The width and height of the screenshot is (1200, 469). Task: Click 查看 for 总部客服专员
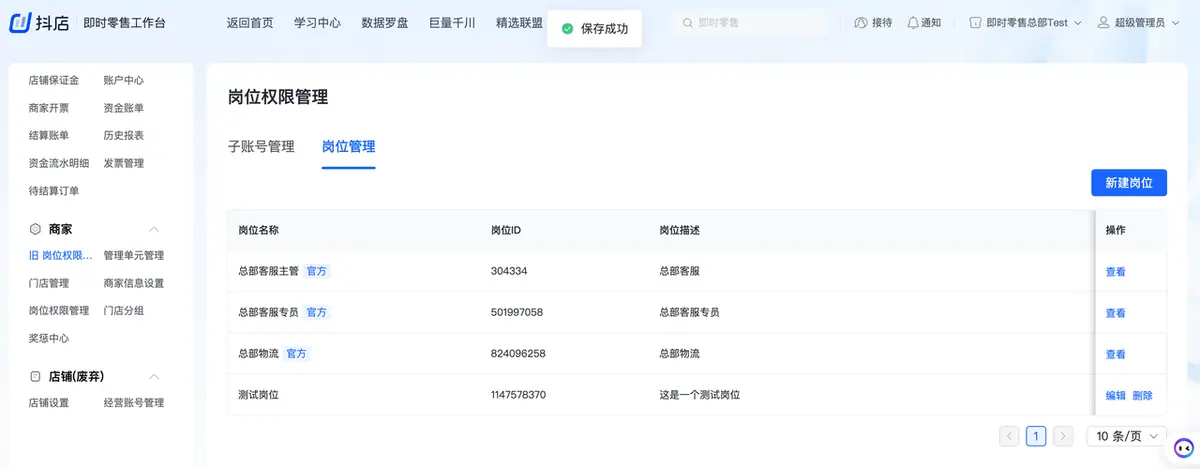pos(1115,313)
